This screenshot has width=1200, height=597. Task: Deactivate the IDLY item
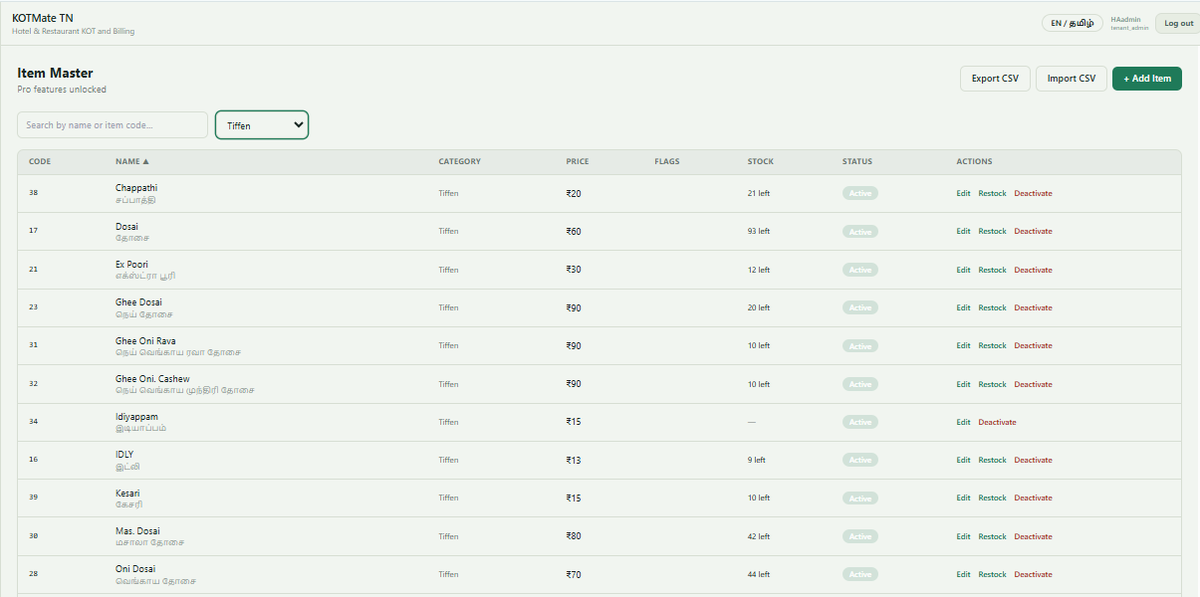click(1033, 460)
